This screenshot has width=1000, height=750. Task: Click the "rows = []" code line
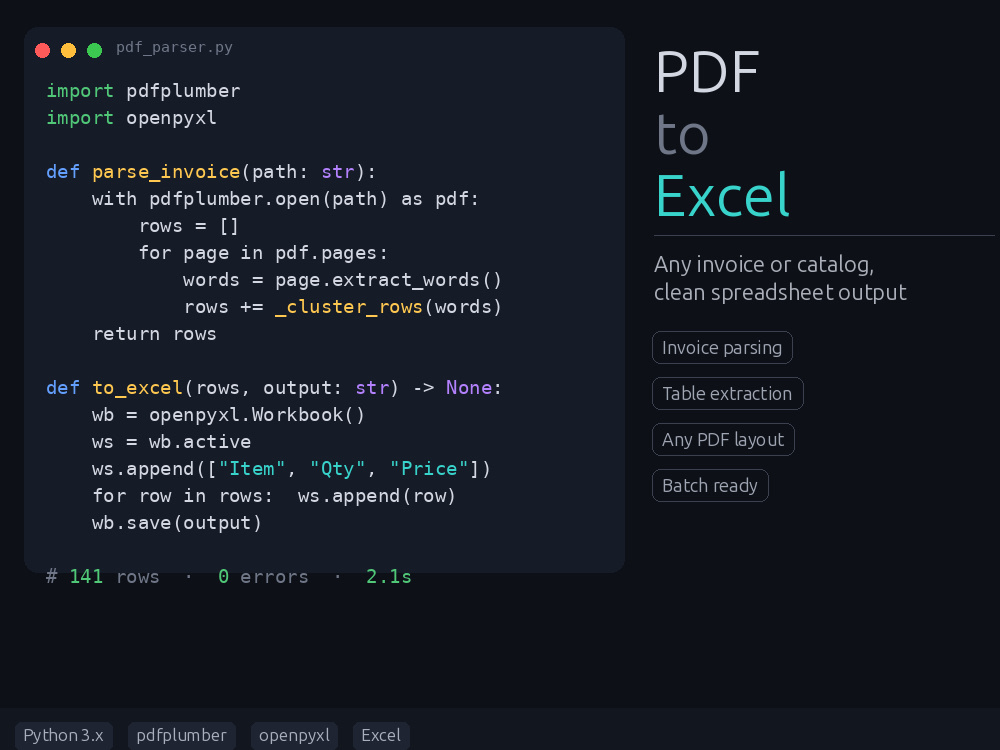point(189,226)
